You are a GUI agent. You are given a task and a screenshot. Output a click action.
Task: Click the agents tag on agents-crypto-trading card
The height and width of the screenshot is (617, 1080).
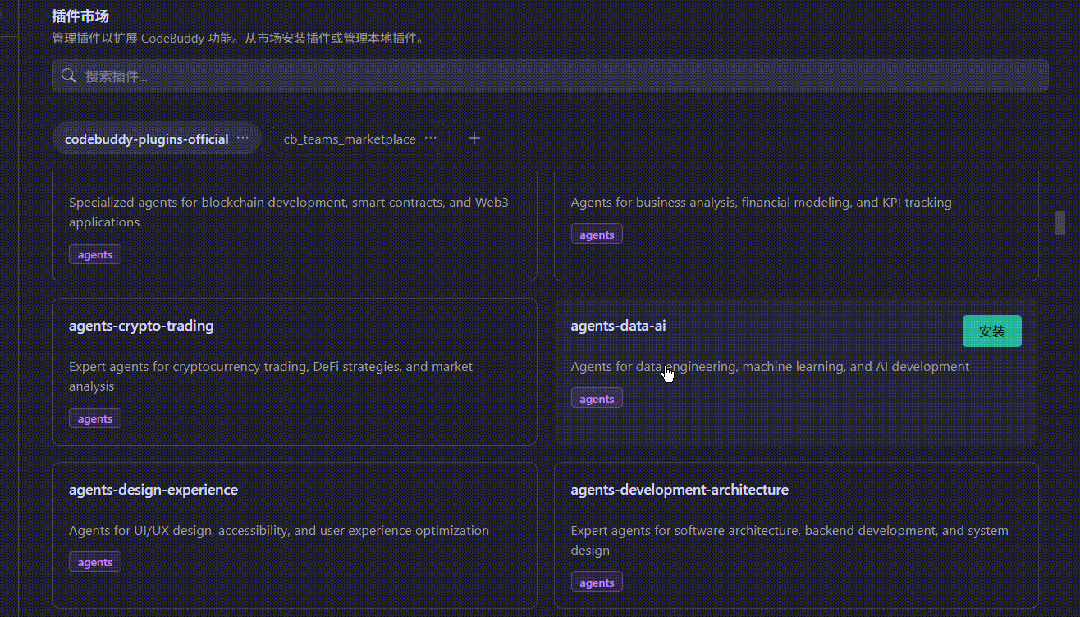coord(95,419)
